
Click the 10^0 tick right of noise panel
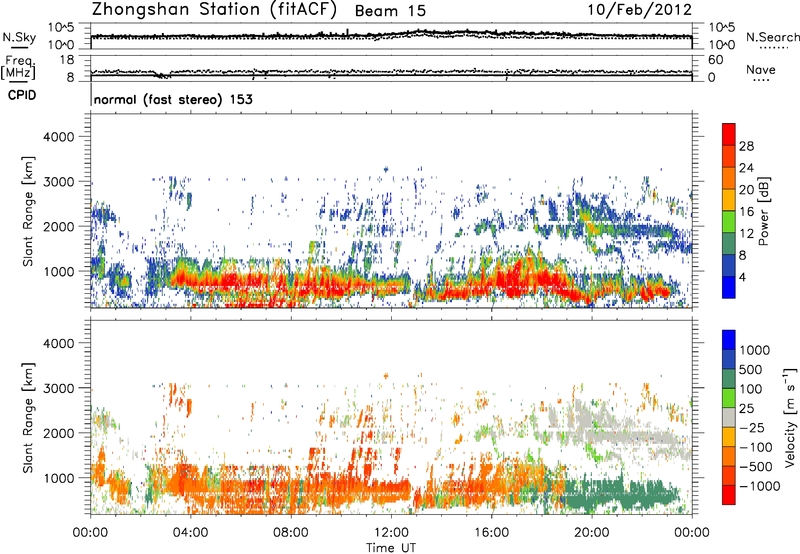point(722,45)
